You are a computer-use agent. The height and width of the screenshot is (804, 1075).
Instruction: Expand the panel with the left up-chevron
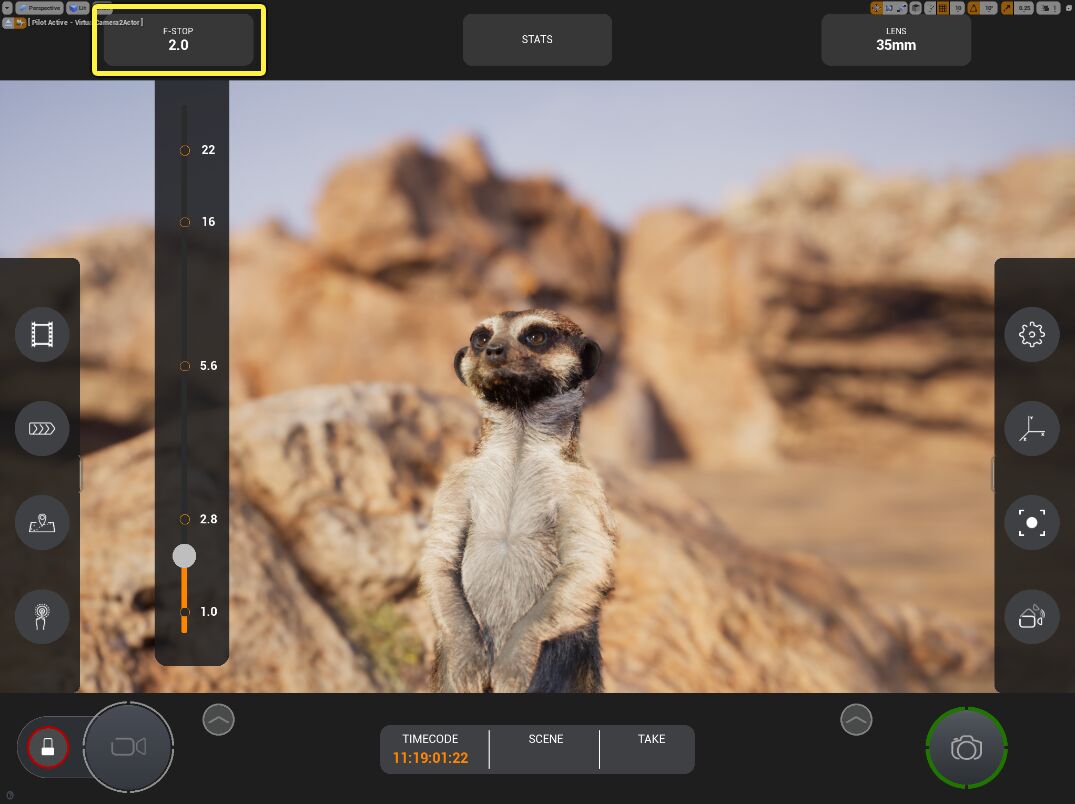coord(218,719)
